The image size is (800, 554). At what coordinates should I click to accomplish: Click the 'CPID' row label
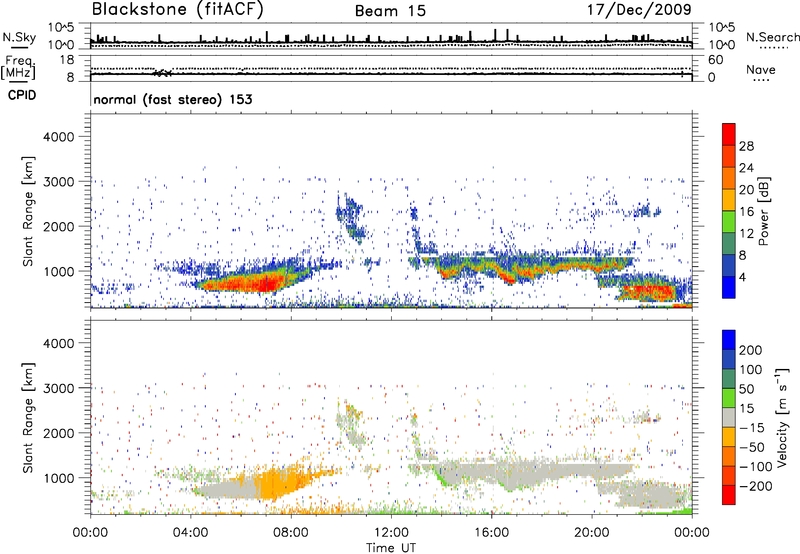[22, 95]
